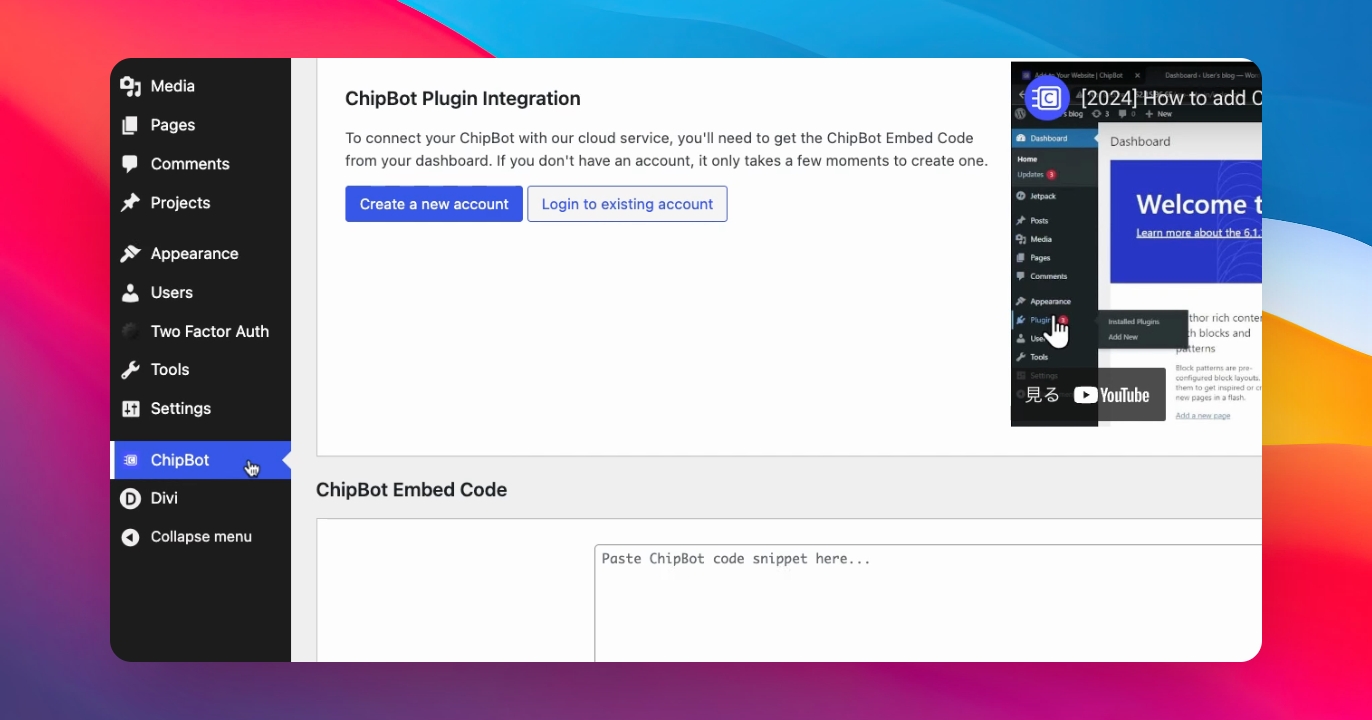Image resolution: width=1372 pixels, height=720 pixels.
Task: Click the Projects pin icon
Action: (130, 203)
